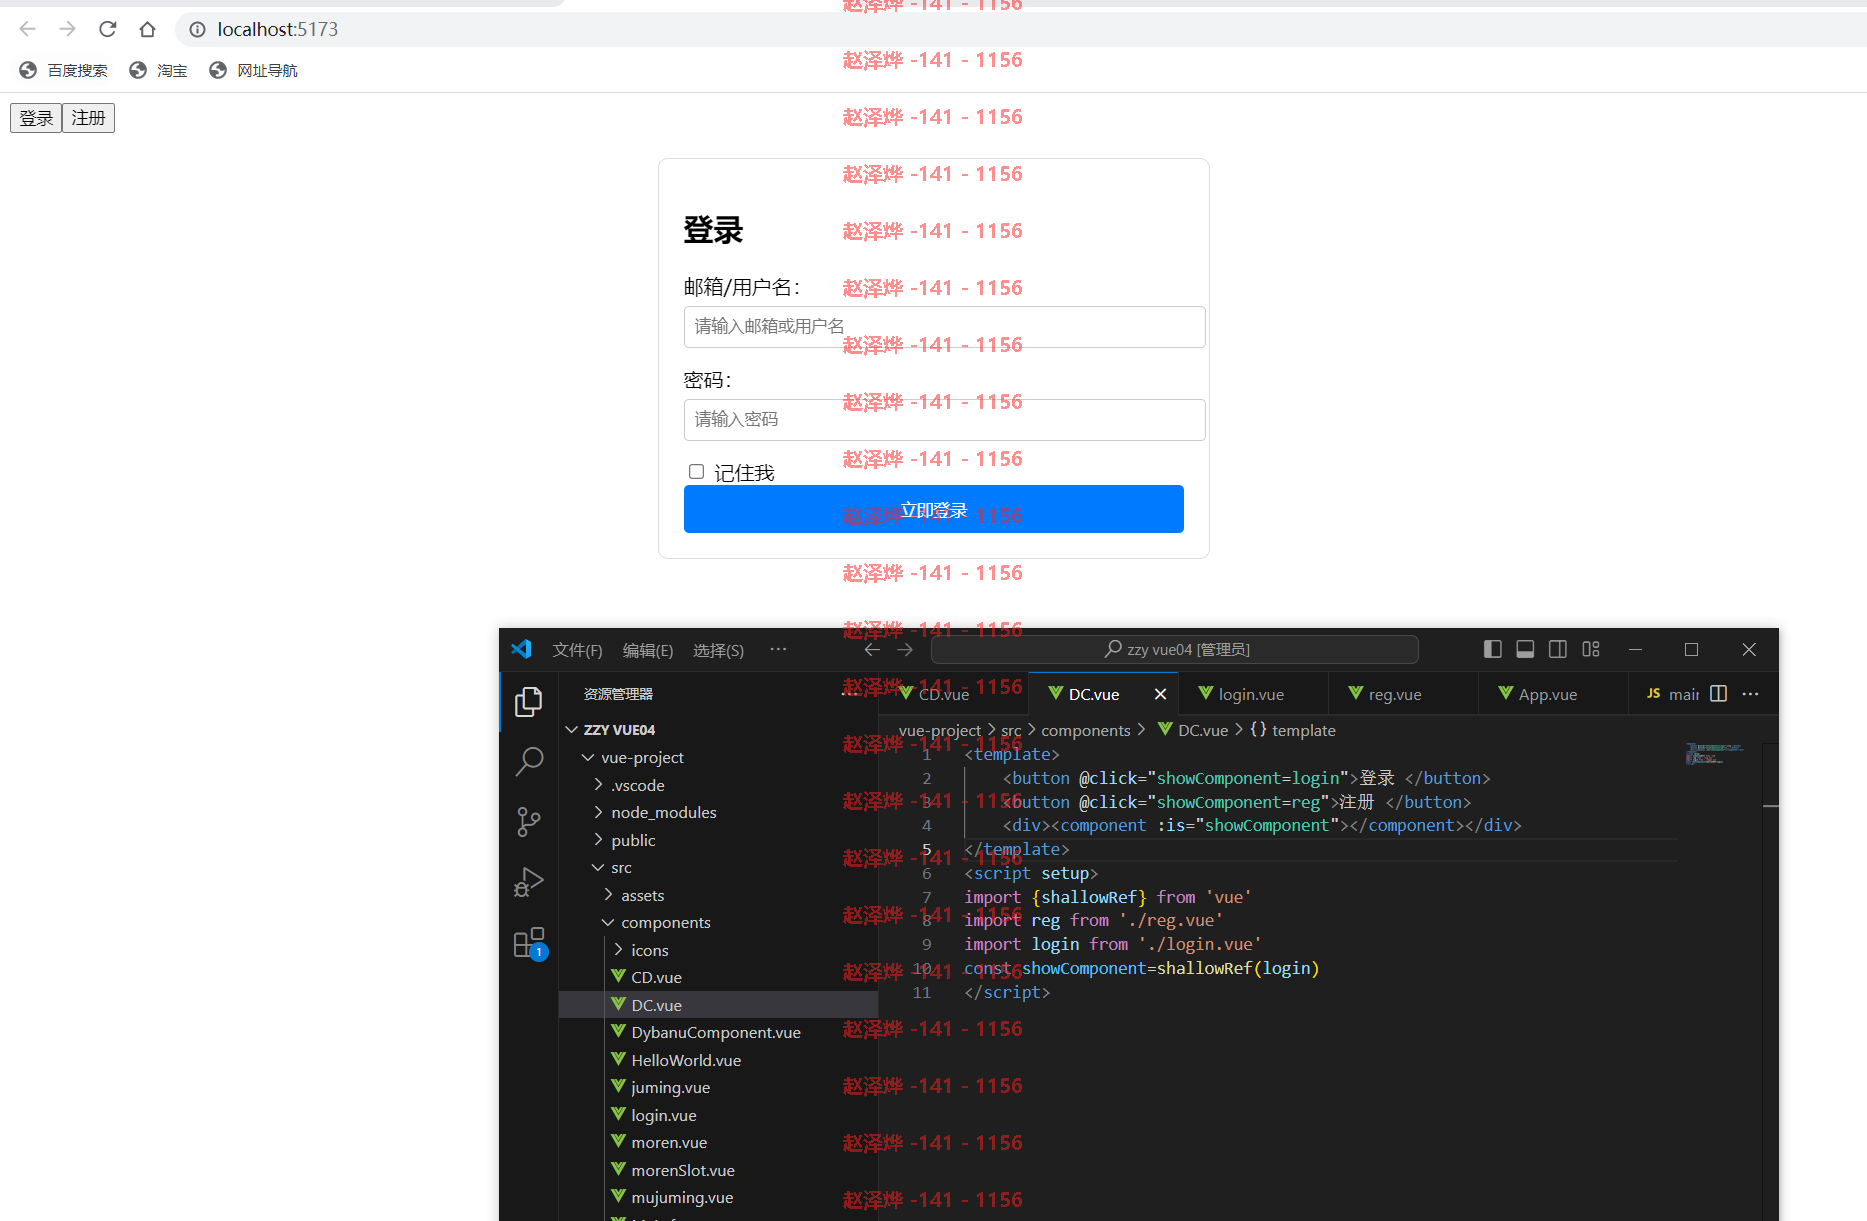Open Source Control view in VS Code
This screenshot has height=1221, width=1867.
[529, 822]
